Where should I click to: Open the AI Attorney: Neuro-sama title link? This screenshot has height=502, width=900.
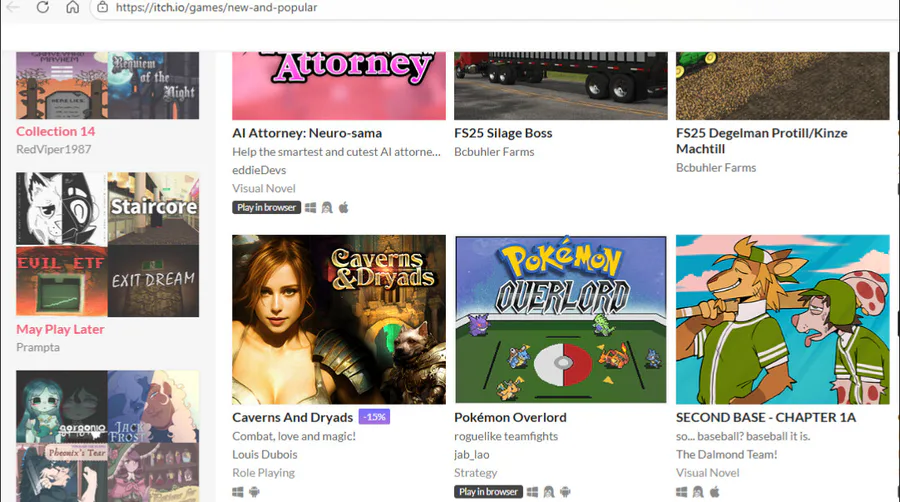307,133
